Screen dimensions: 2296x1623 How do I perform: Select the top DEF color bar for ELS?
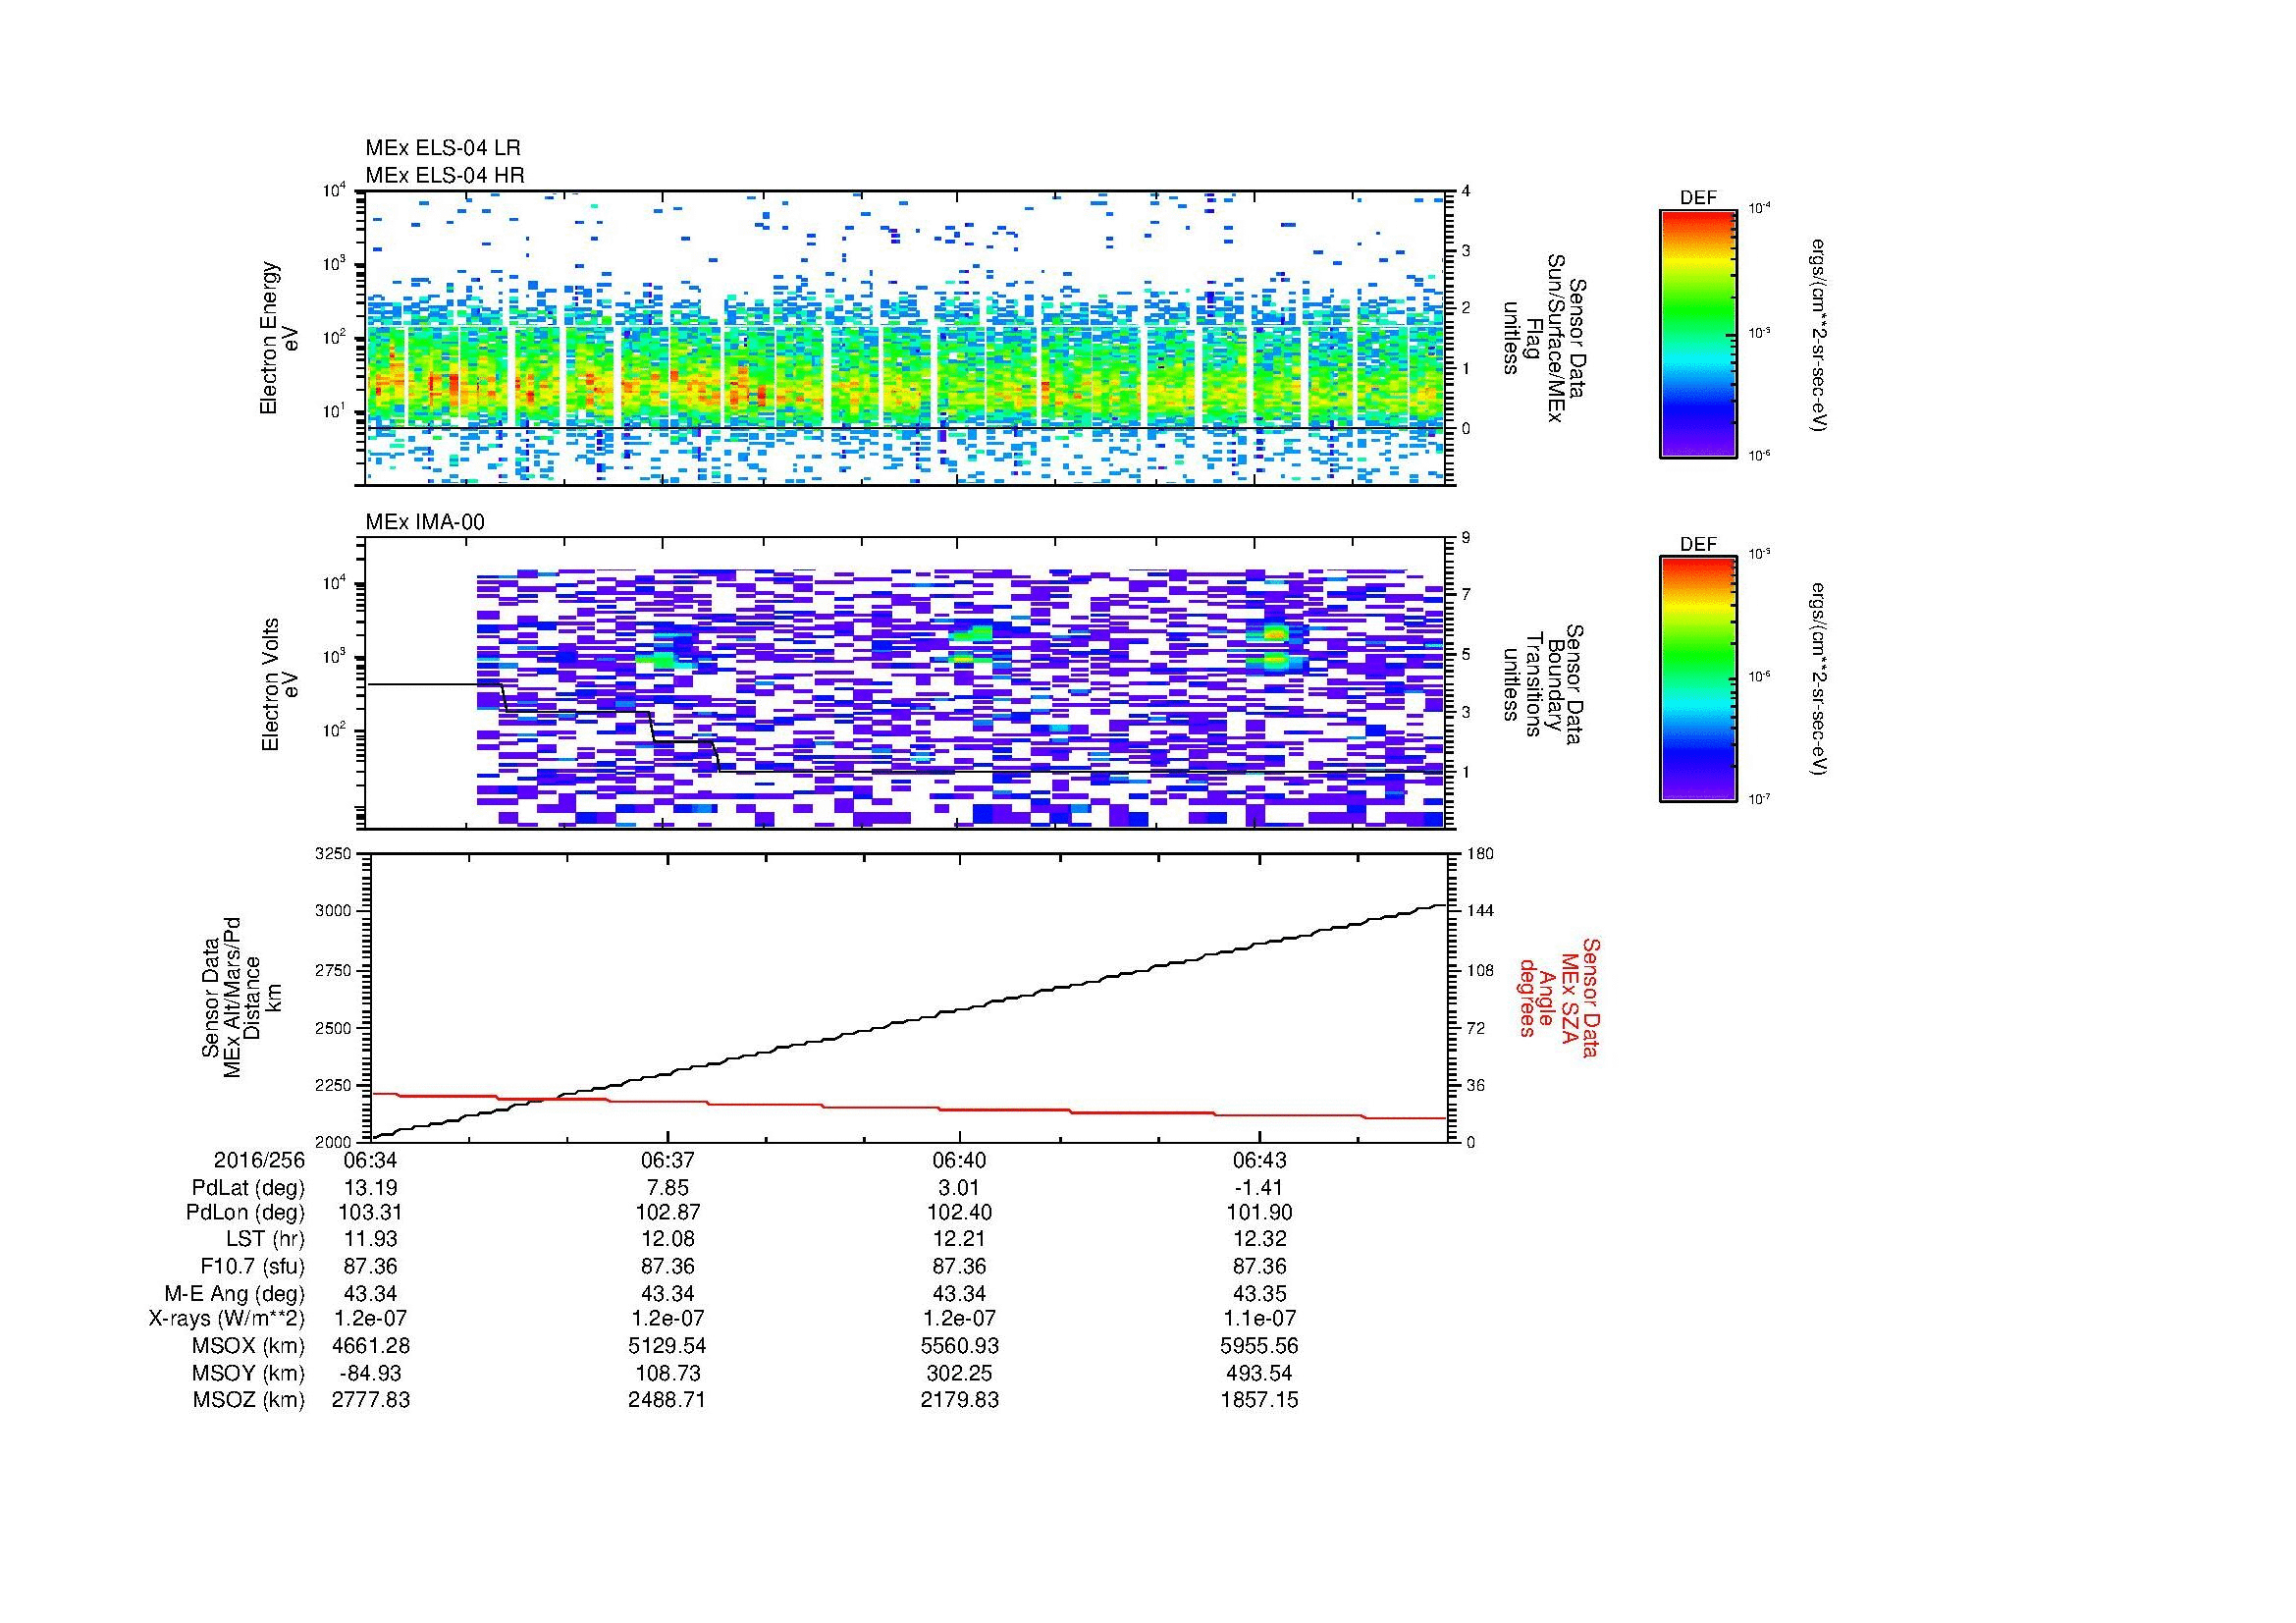pos(1698,333)
